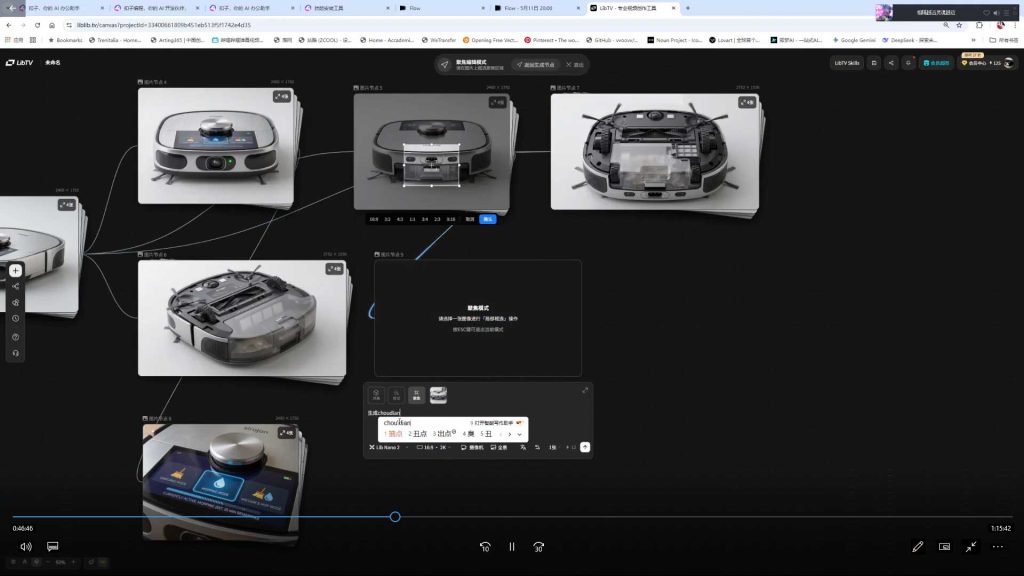The image size is (1024, 576).
Task: Click the video progress slider handle
Action: coord(395,517)
